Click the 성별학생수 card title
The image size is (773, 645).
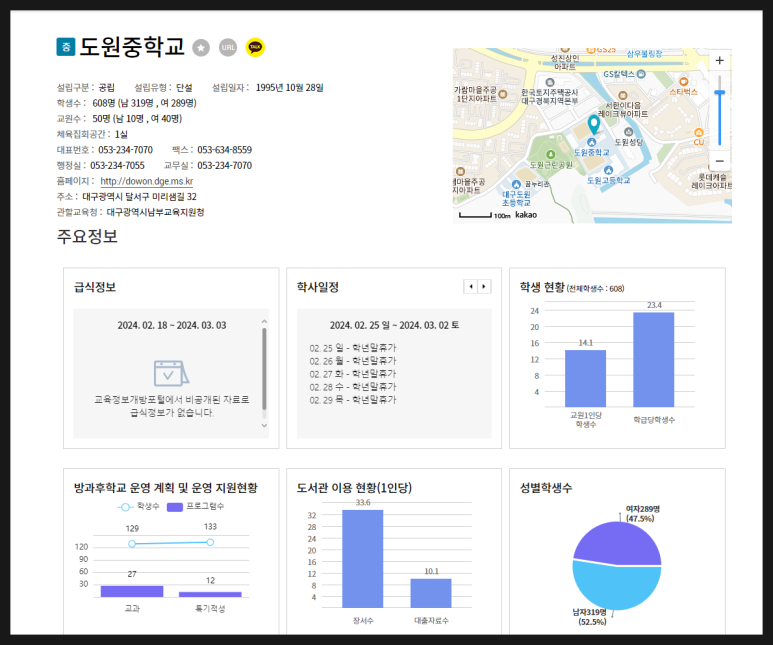(x=546, y=488)
